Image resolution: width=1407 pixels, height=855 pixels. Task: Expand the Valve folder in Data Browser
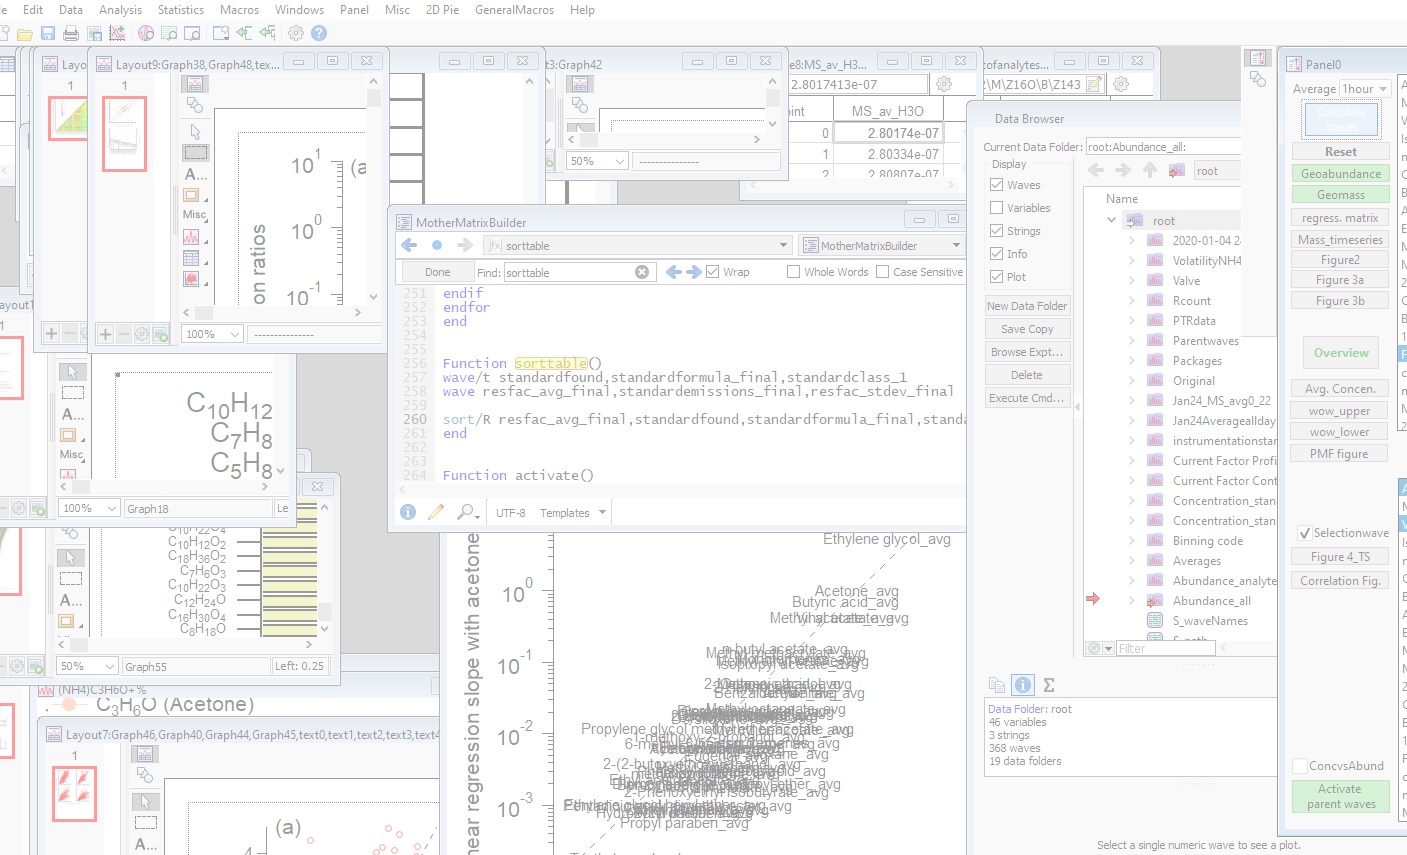point(1131,281)
